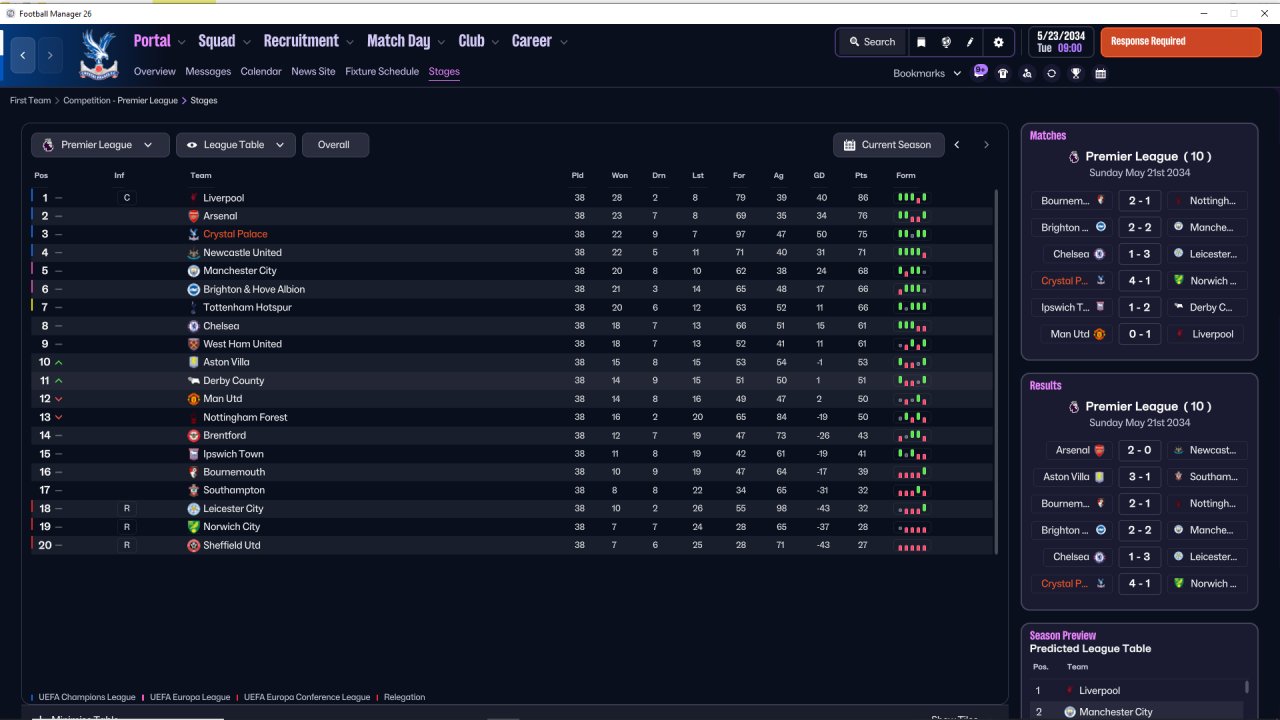Open the League Table view dropdown
The image size is (1280, 720).
[236, 145]
